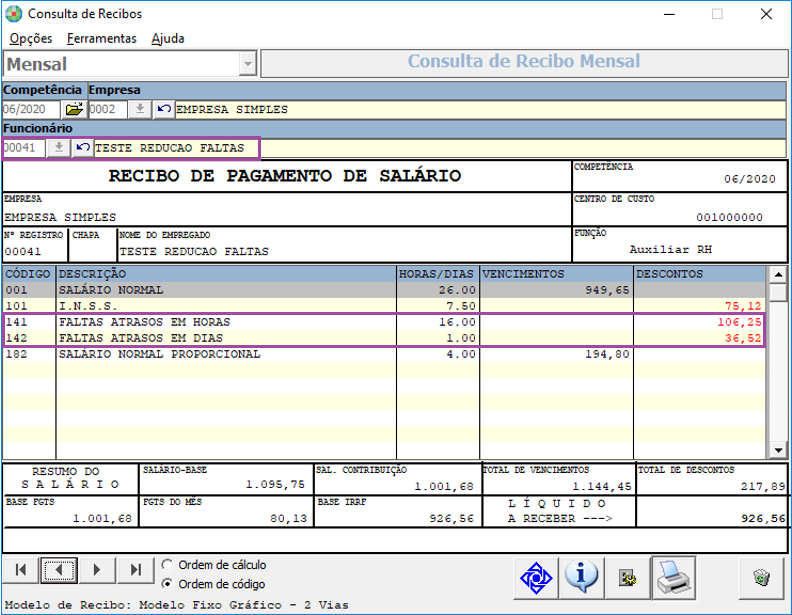Select the SALÁRIO NORMAL row

coord(384,290)
